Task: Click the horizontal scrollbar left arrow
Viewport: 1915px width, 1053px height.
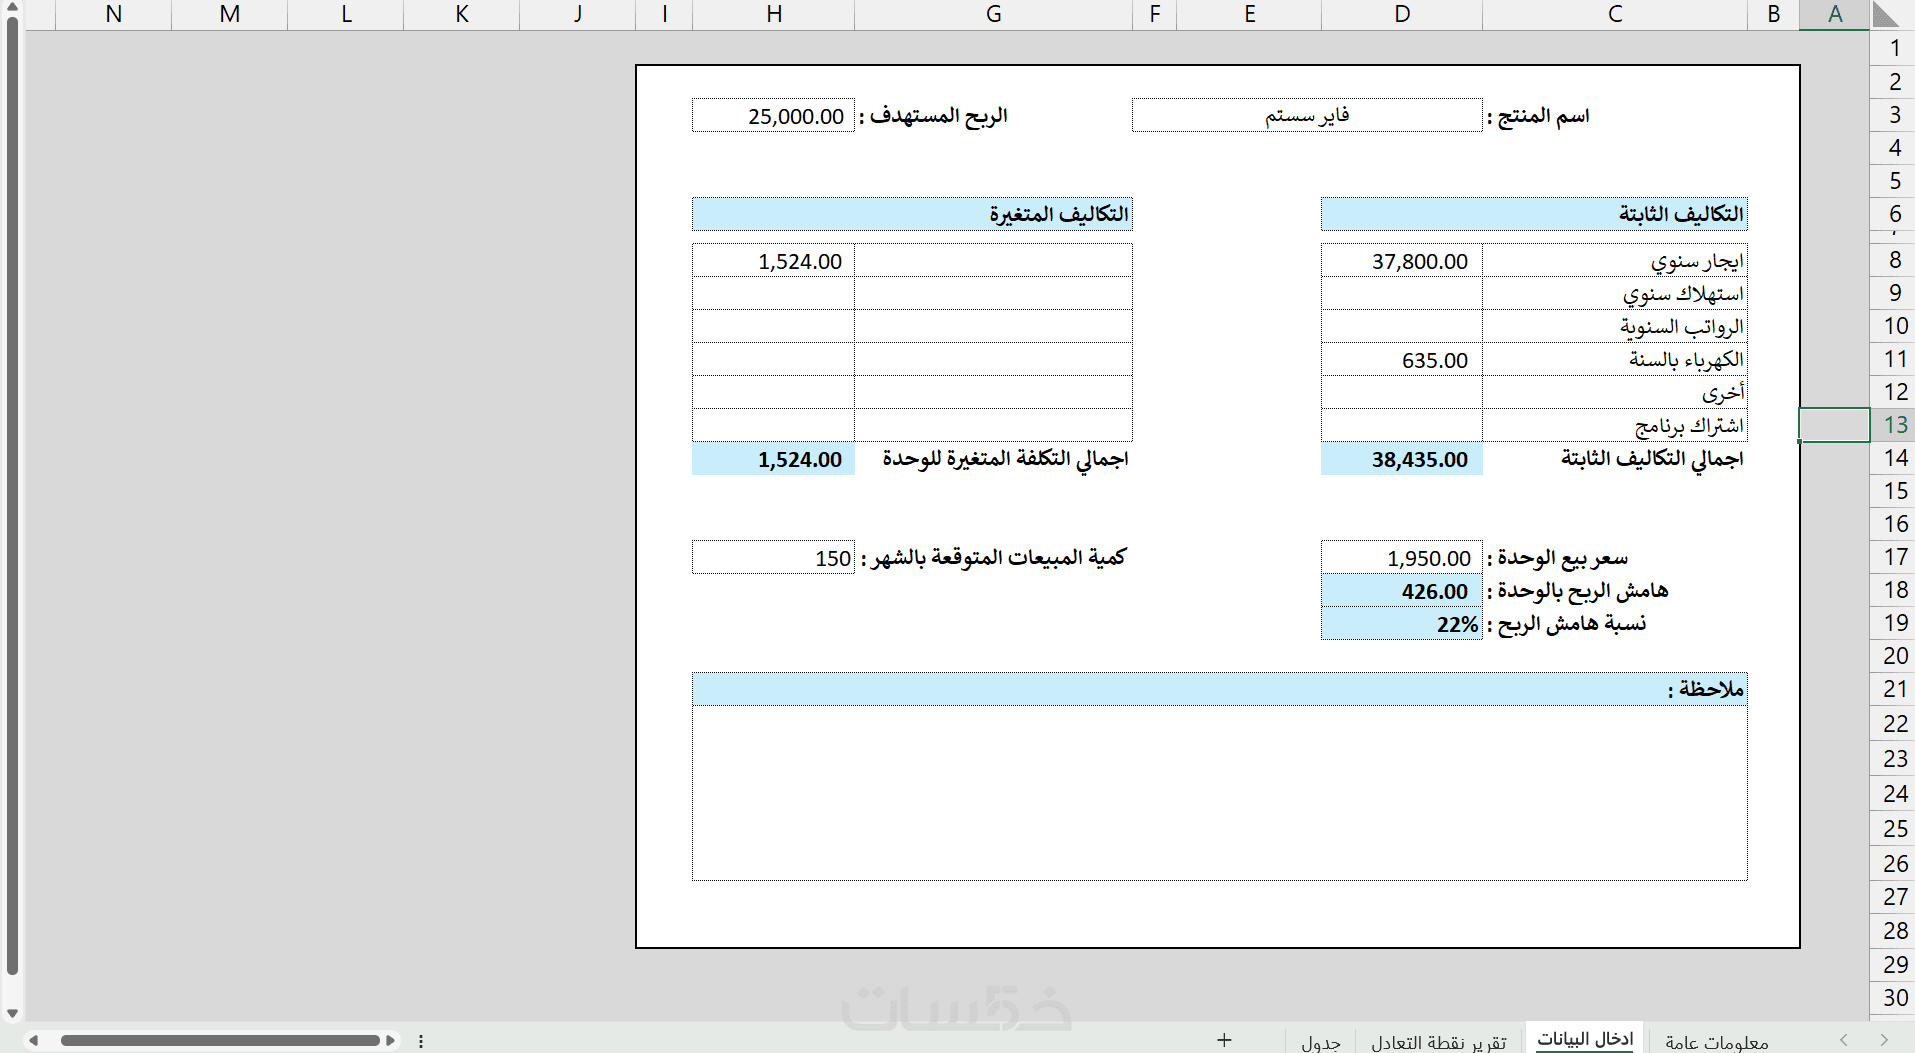Action: coord(33,1040)
